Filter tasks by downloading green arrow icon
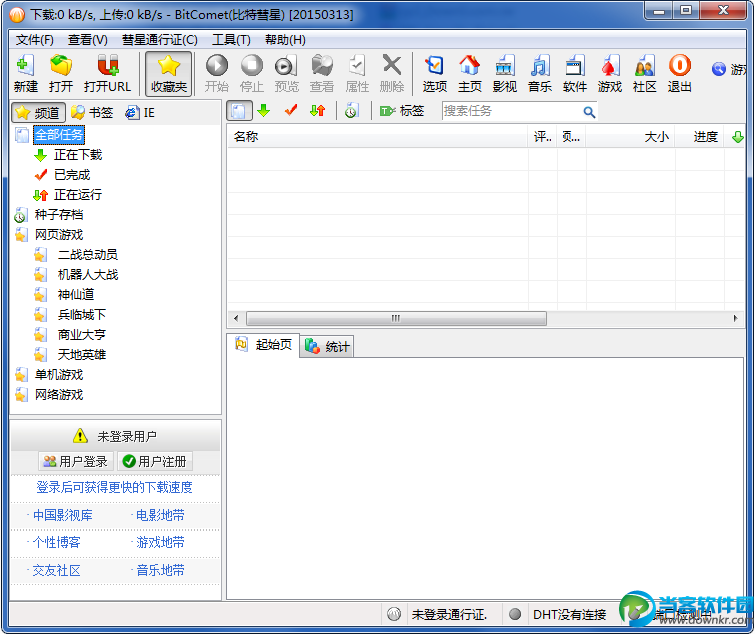 263,111
